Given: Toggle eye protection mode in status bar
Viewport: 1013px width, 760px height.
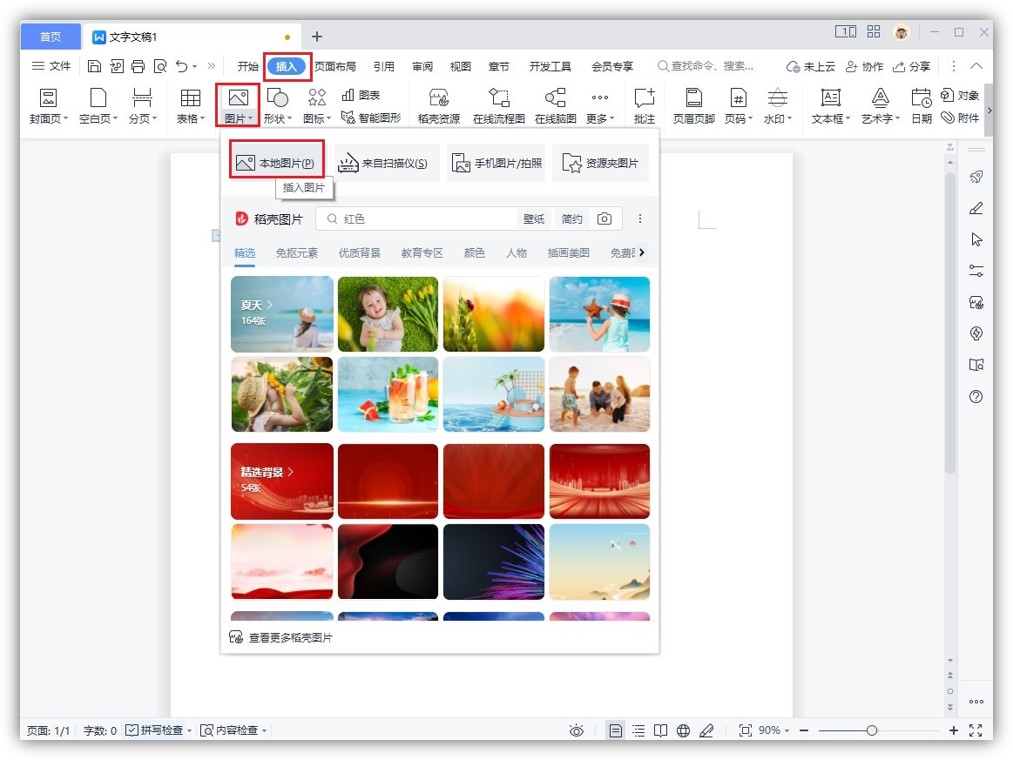Looking at the screenshot, I should (576, 731).
